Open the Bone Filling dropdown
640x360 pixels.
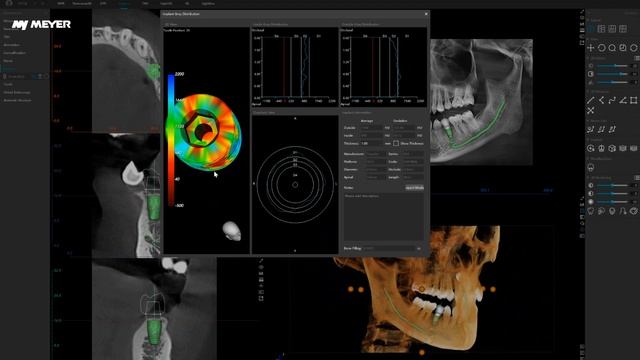pyautogui.click(x=392, y=248)
